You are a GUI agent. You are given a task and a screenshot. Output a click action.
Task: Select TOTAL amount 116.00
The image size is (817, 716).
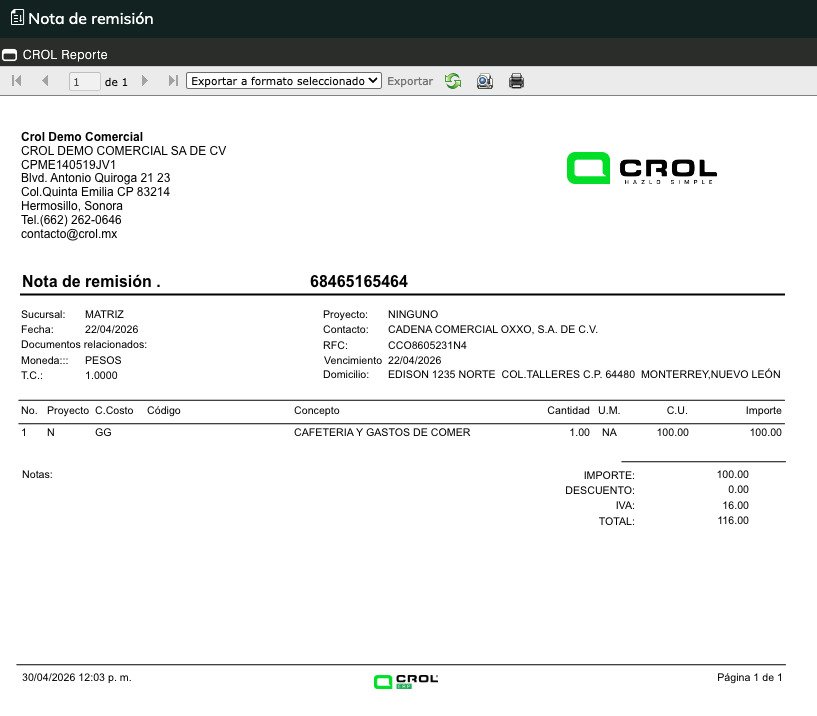tap(733, 520)
